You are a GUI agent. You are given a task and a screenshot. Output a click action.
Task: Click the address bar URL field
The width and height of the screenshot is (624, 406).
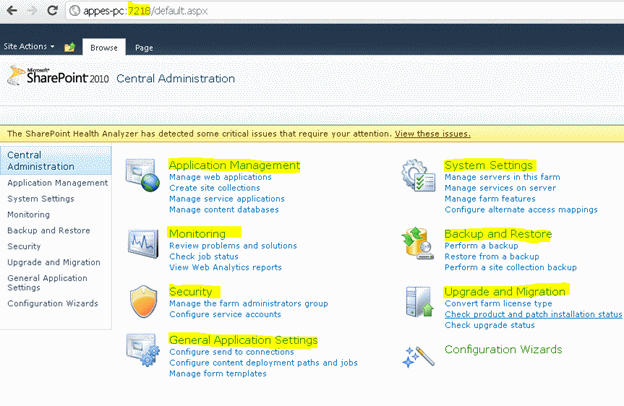coord(346,11)
